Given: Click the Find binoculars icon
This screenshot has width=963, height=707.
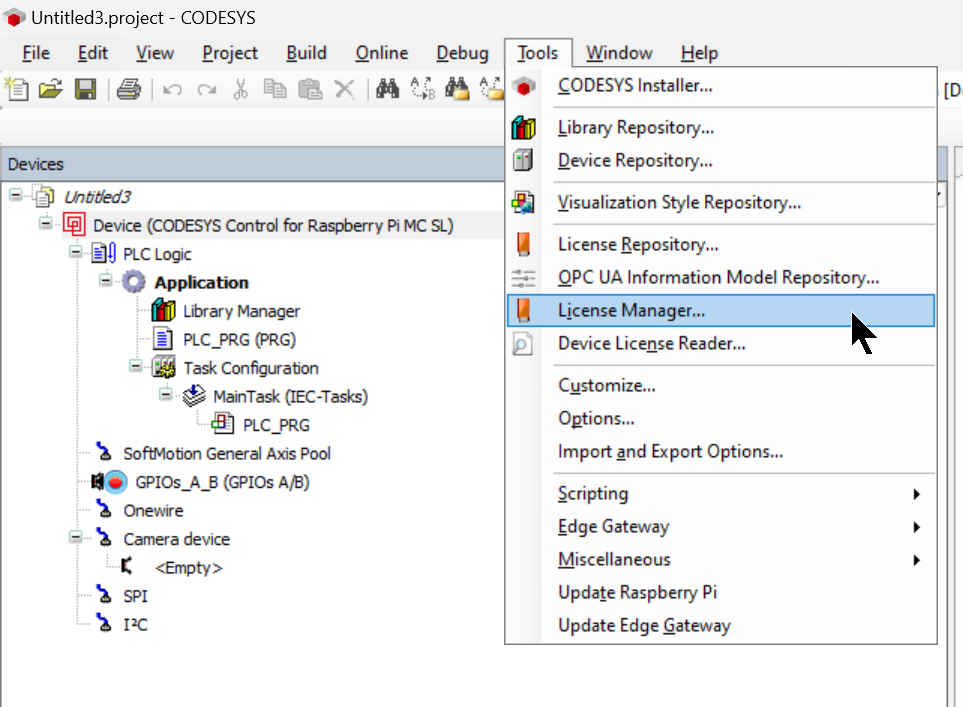Looking at the screenshot, I should pyautogui.click(x=388, y=89).
